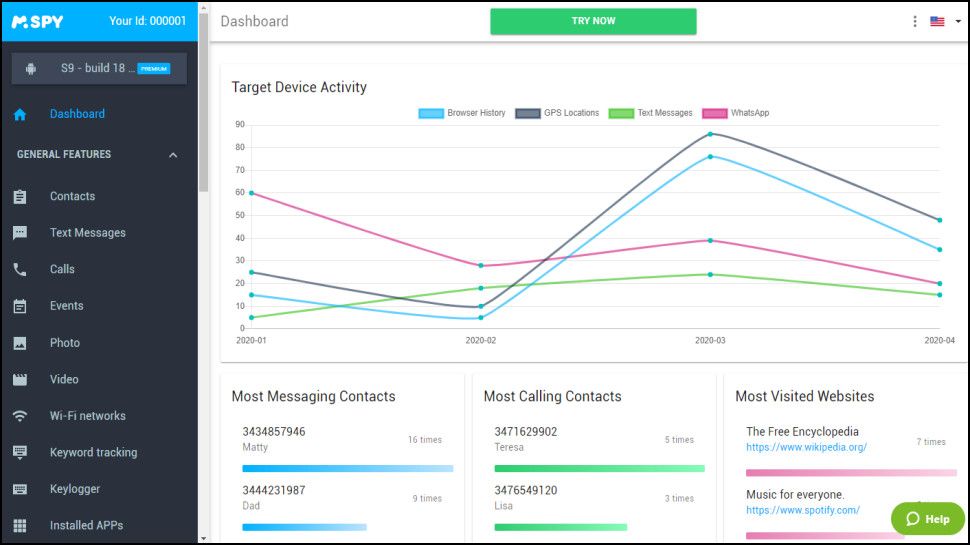The height and width of the screenshot is (545, 970).
Task: Click calling contact 3471629902
Action: coord(525,432)
